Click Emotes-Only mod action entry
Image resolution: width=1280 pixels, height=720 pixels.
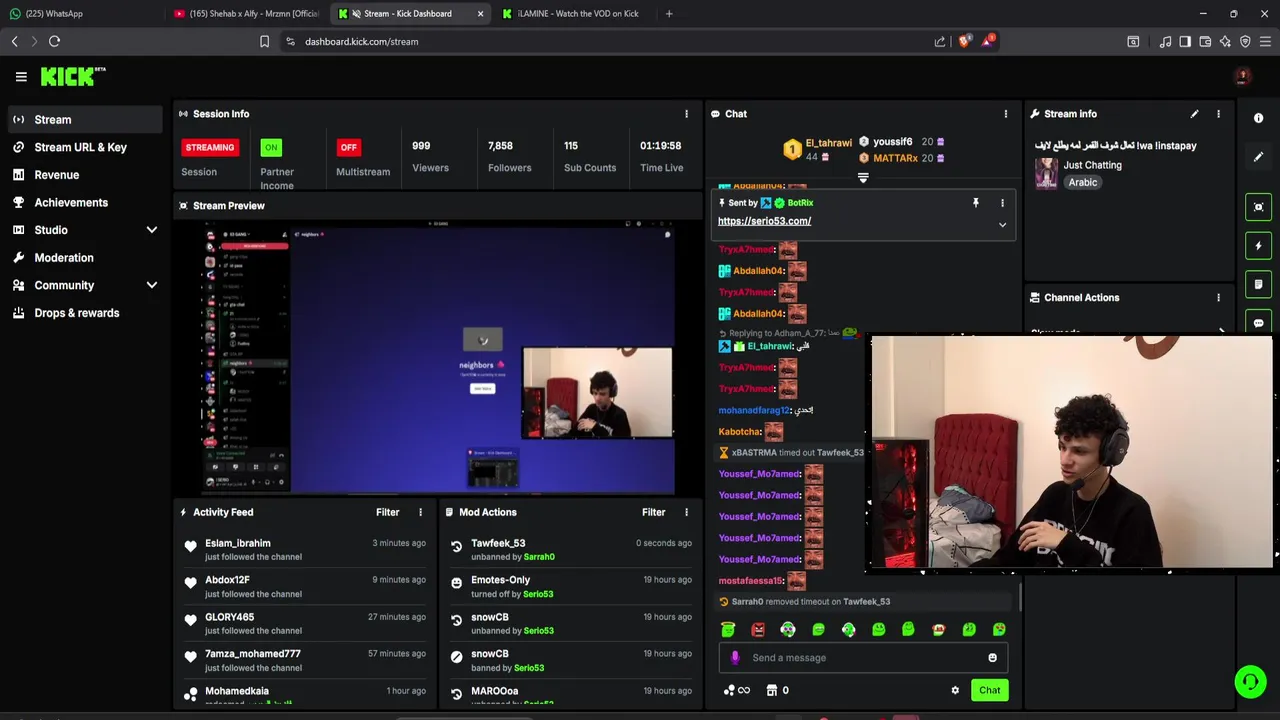[571, 587]
